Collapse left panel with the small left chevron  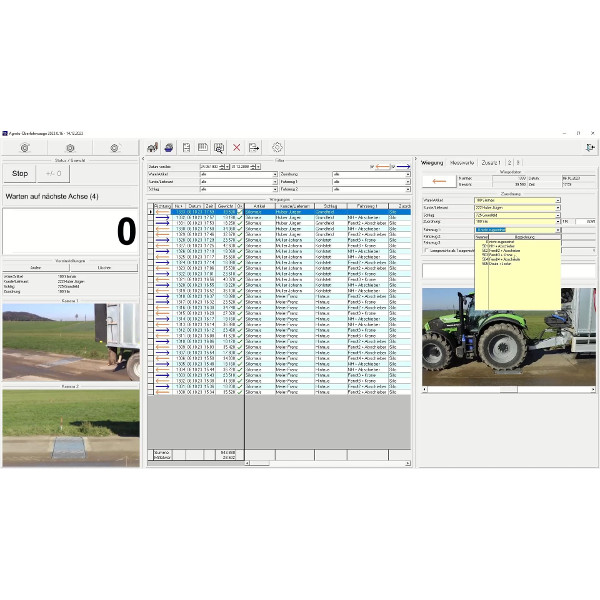pyautogui.click(x=143, y=158)
